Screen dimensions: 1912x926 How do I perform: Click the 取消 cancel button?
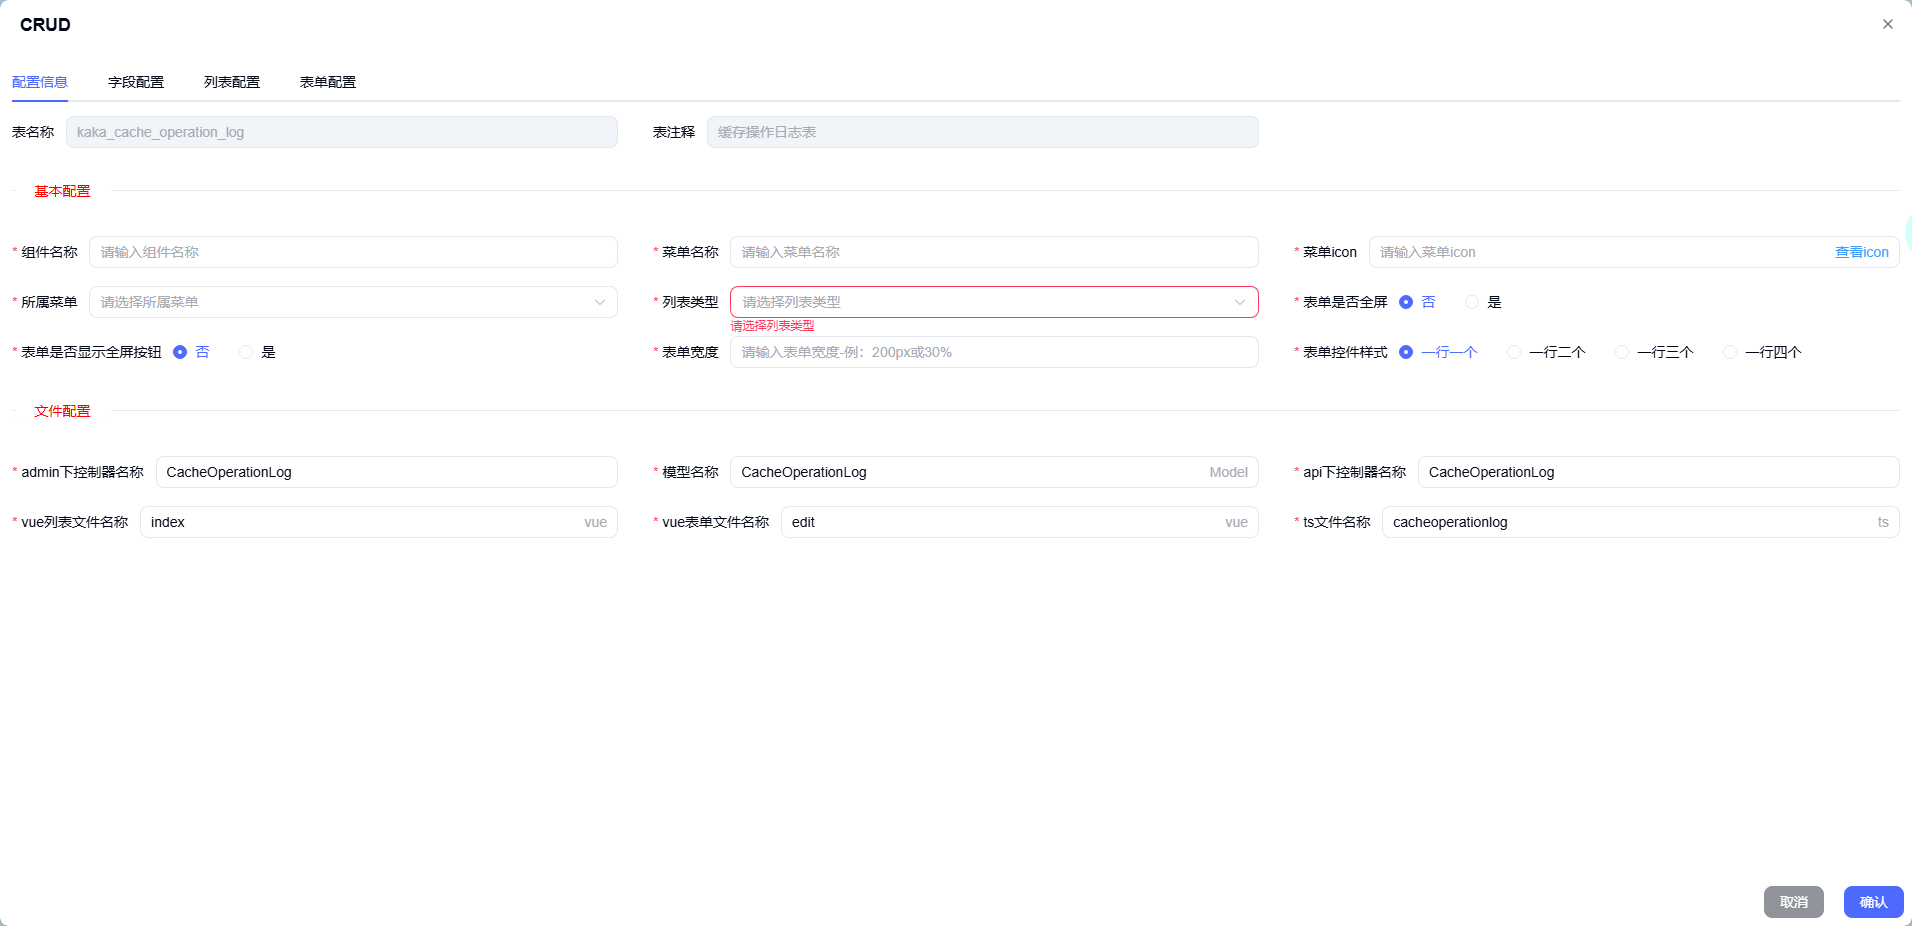pos(1793,901)
